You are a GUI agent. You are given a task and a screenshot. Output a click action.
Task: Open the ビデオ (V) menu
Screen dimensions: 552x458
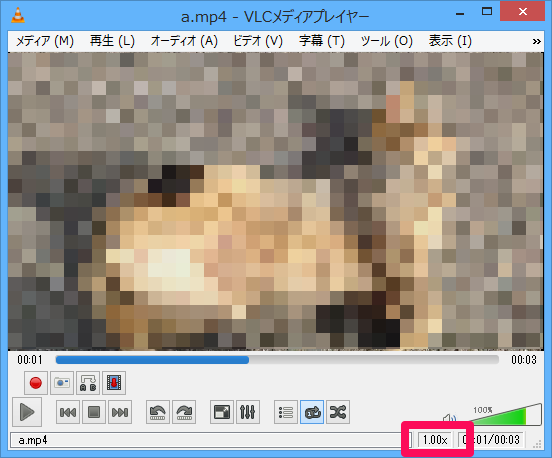(258, 41)
